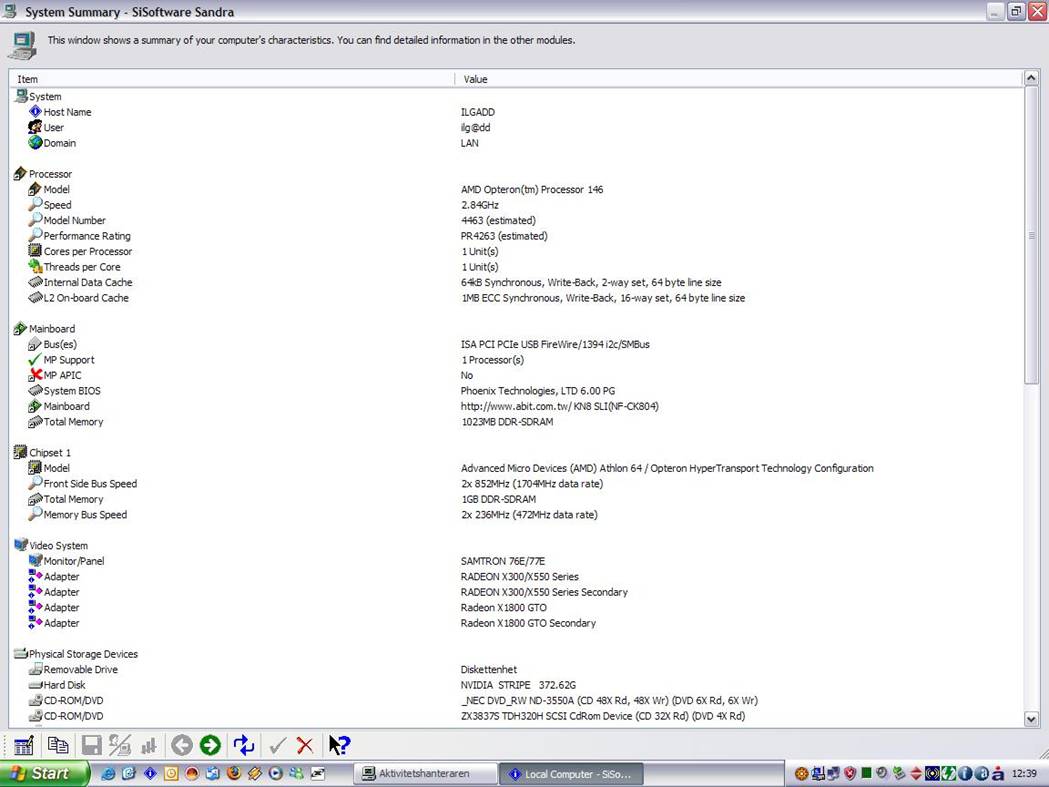
Task: Click the What's This help cursor icon
Action: pyautogui.click(x=339, y=745)
